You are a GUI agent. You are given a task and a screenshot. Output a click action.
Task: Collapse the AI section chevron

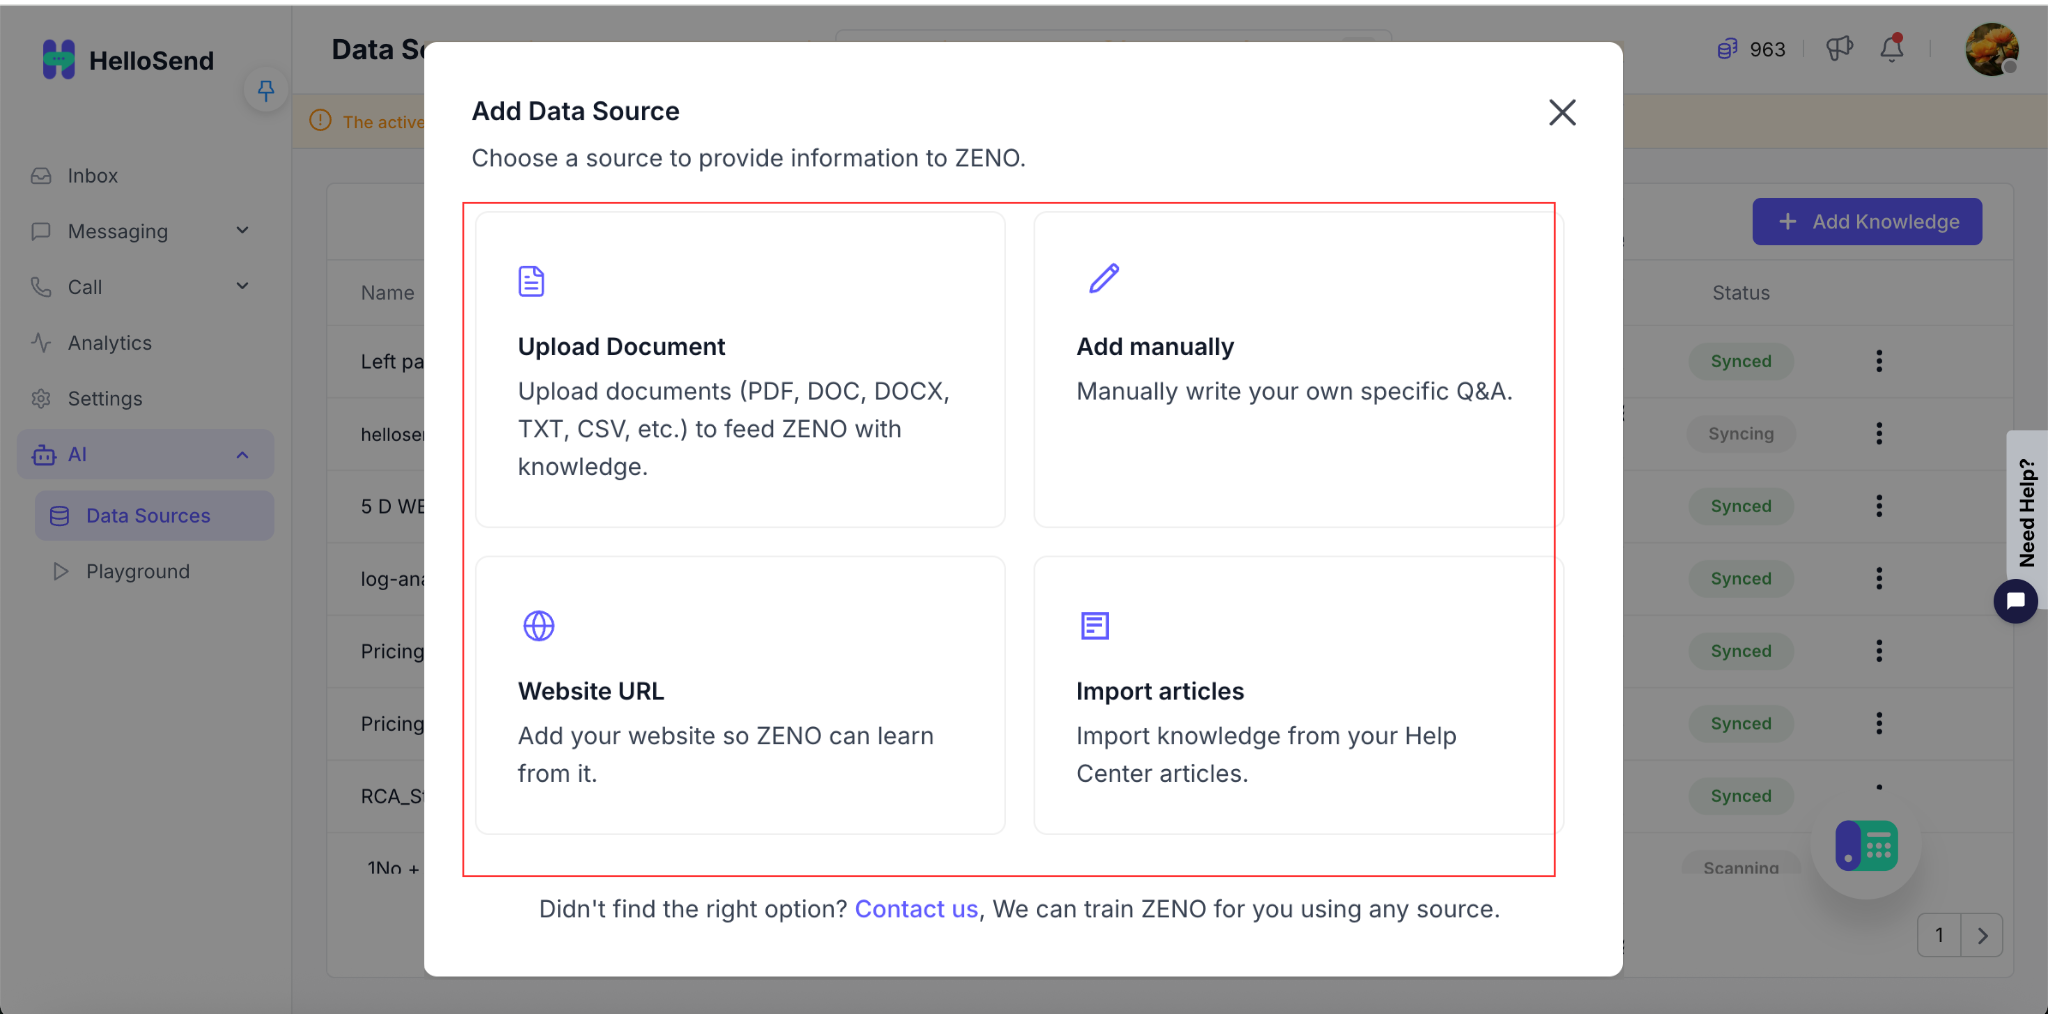(x=242, y=455)
